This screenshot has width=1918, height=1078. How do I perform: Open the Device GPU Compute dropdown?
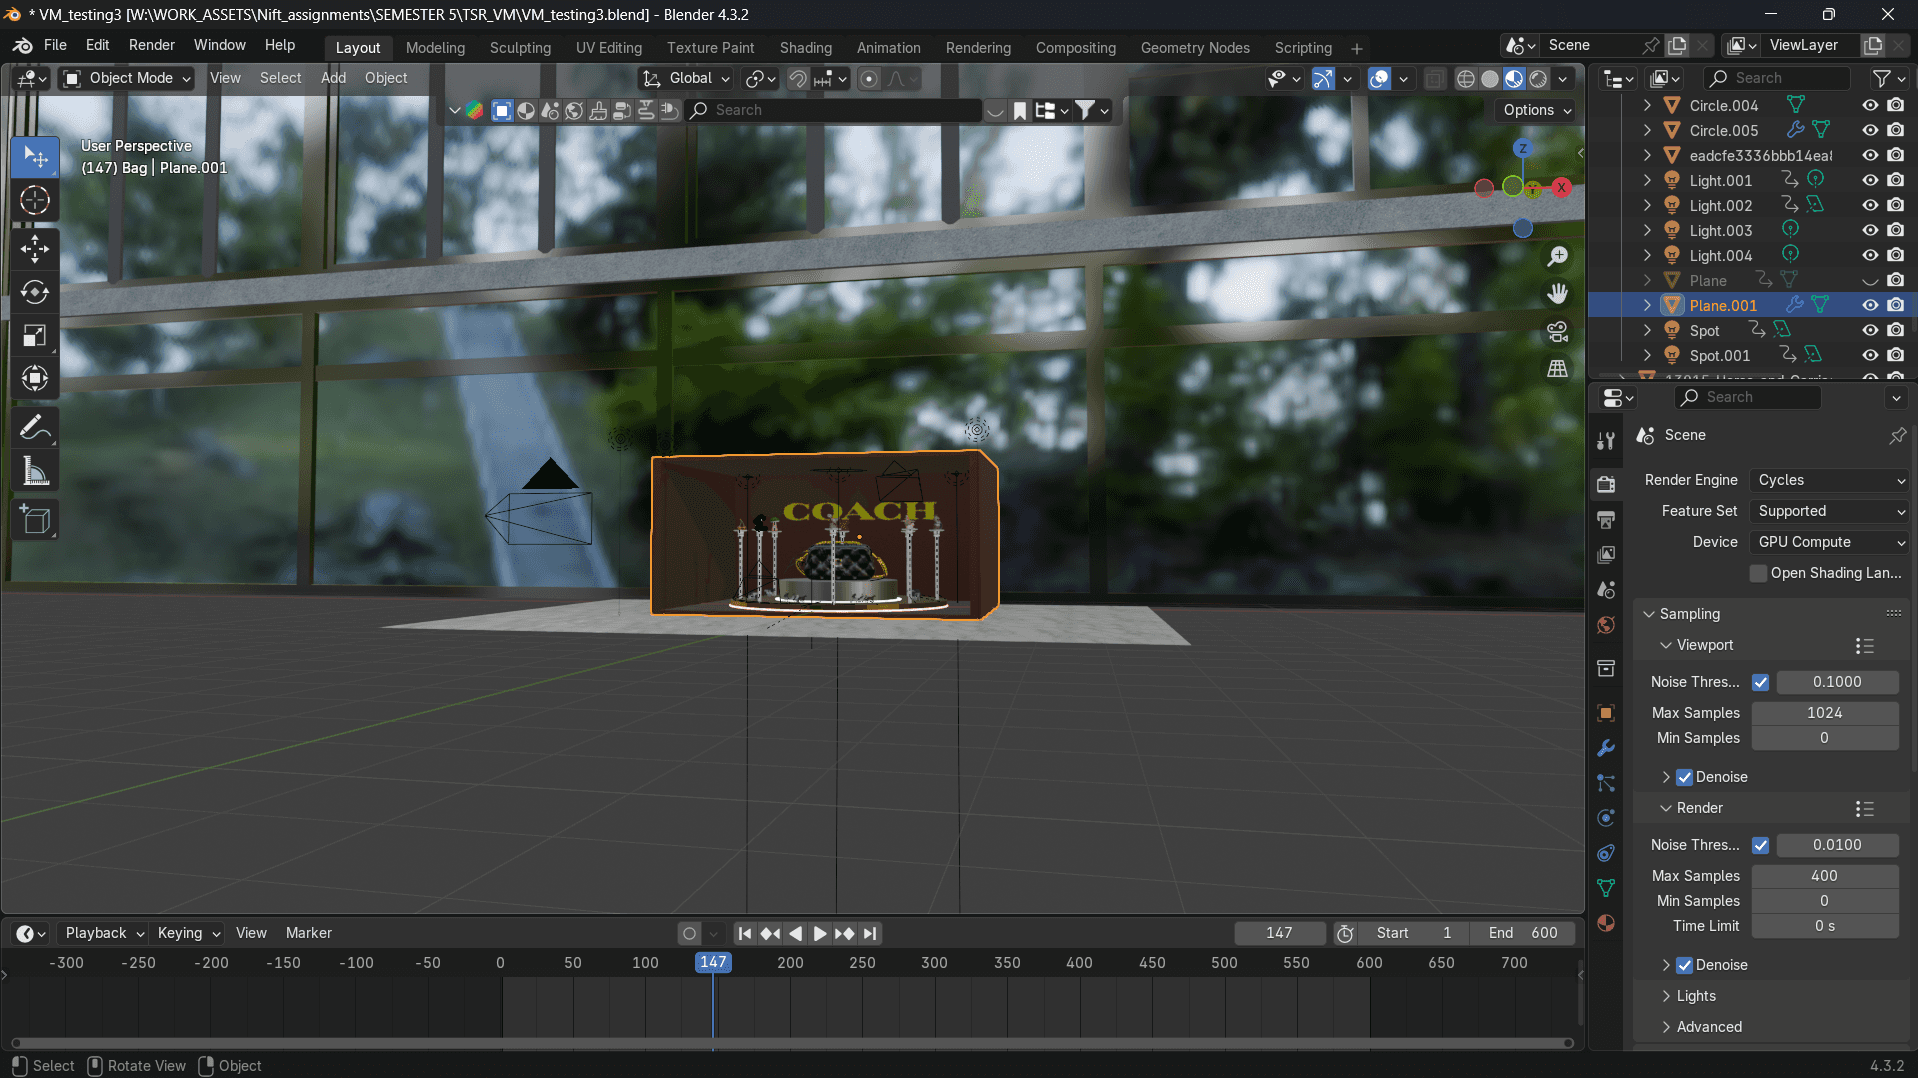[x=1830, y=542]
